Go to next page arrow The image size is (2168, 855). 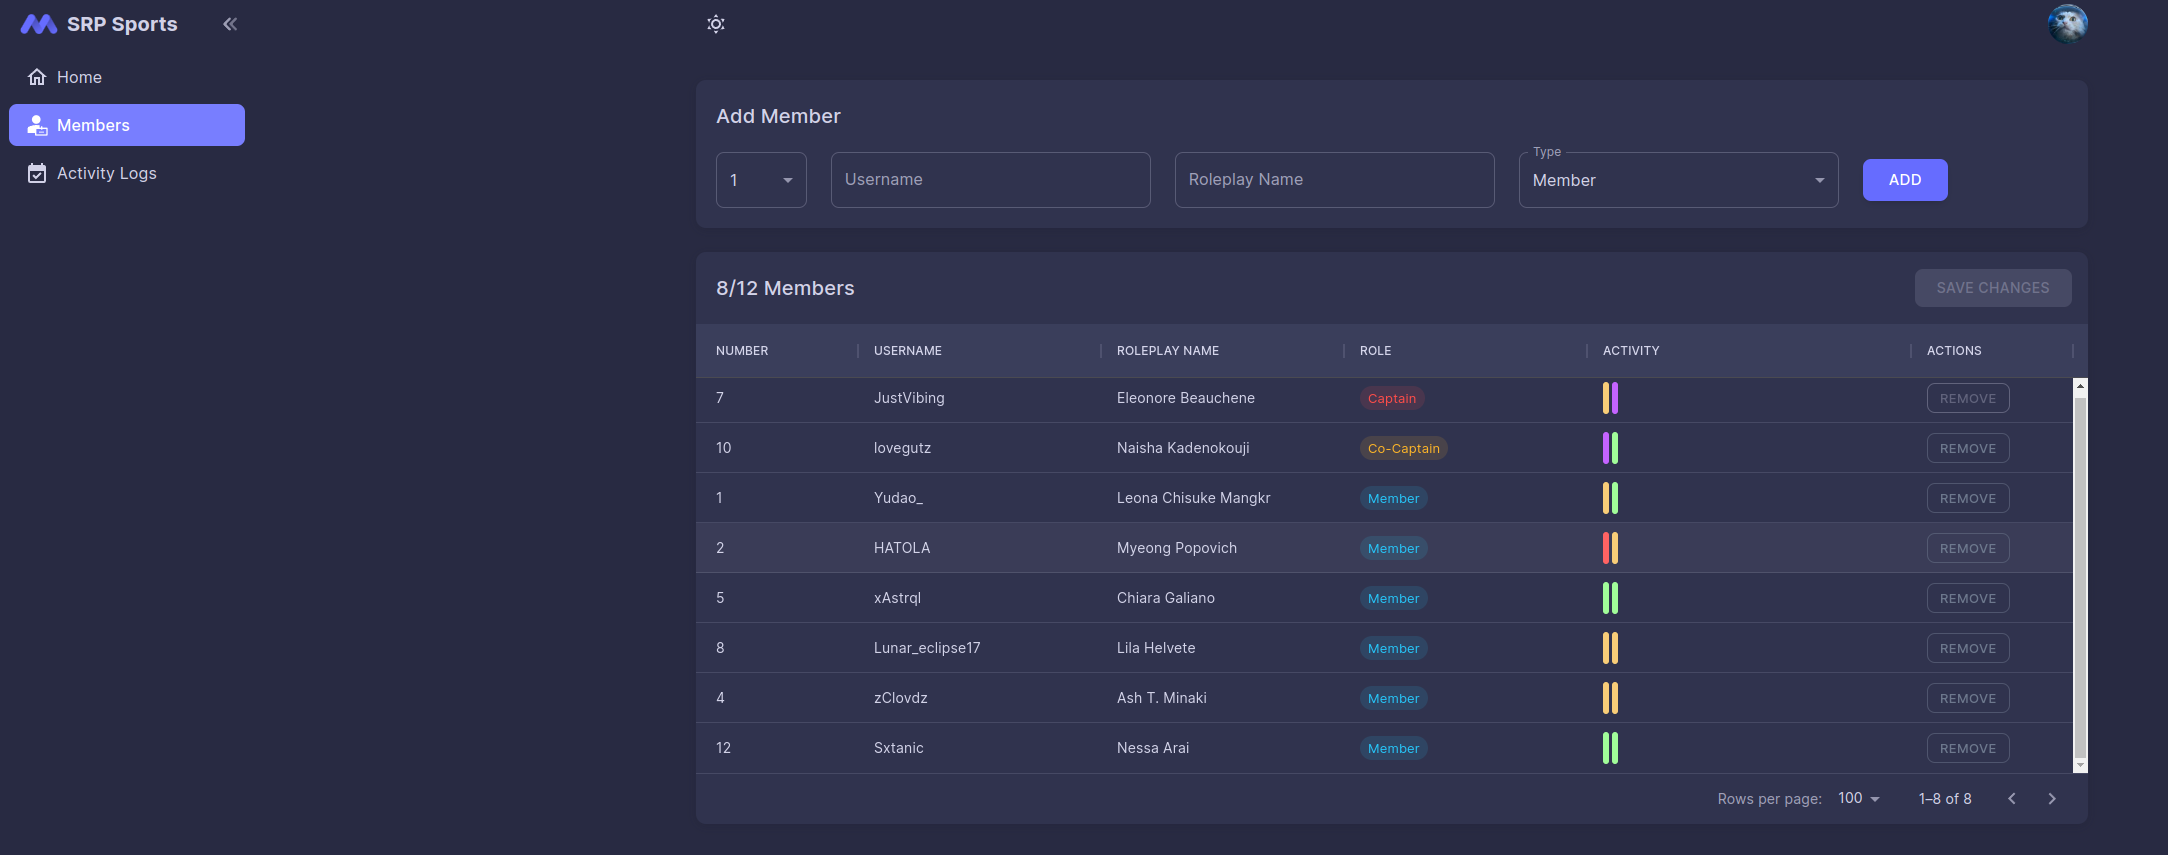coord(2052,798)
